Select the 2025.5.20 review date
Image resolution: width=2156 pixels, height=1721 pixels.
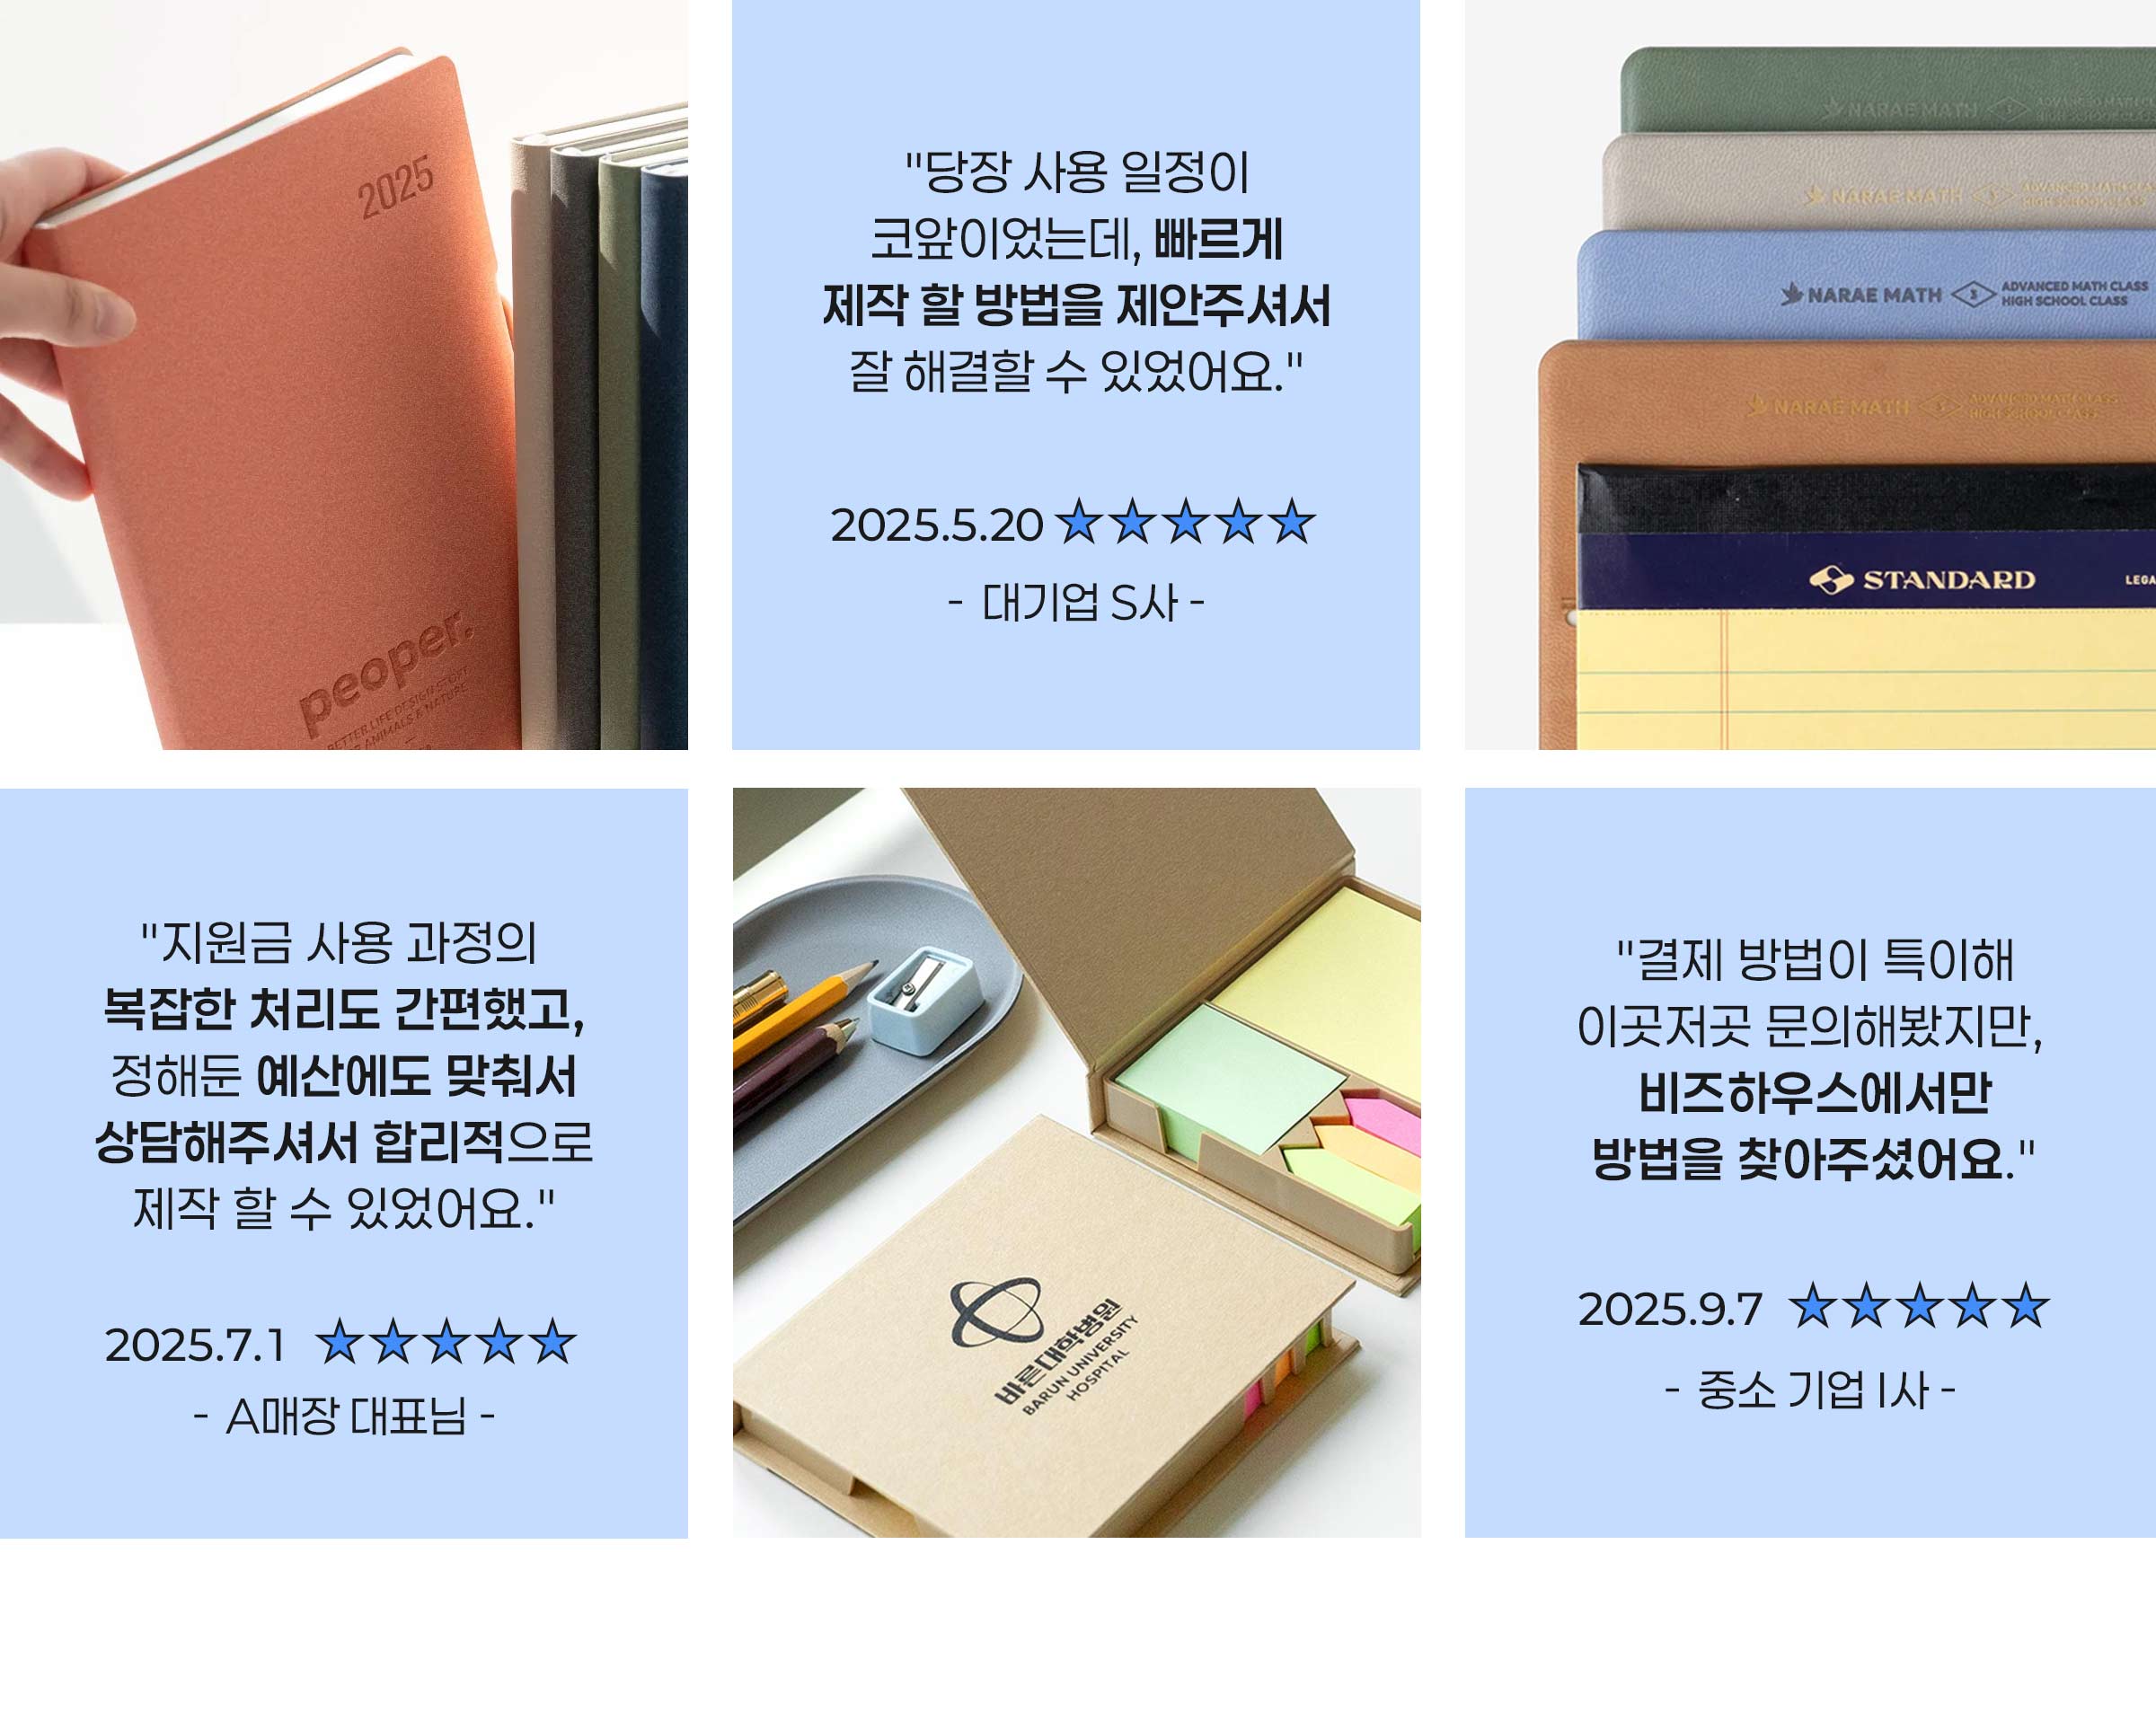[936, 525]
